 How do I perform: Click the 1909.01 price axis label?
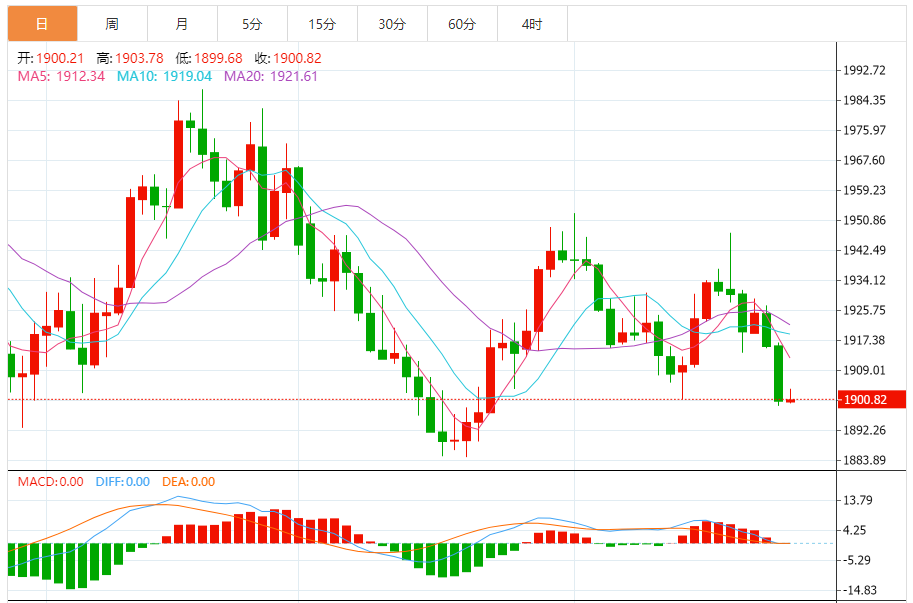865,370
